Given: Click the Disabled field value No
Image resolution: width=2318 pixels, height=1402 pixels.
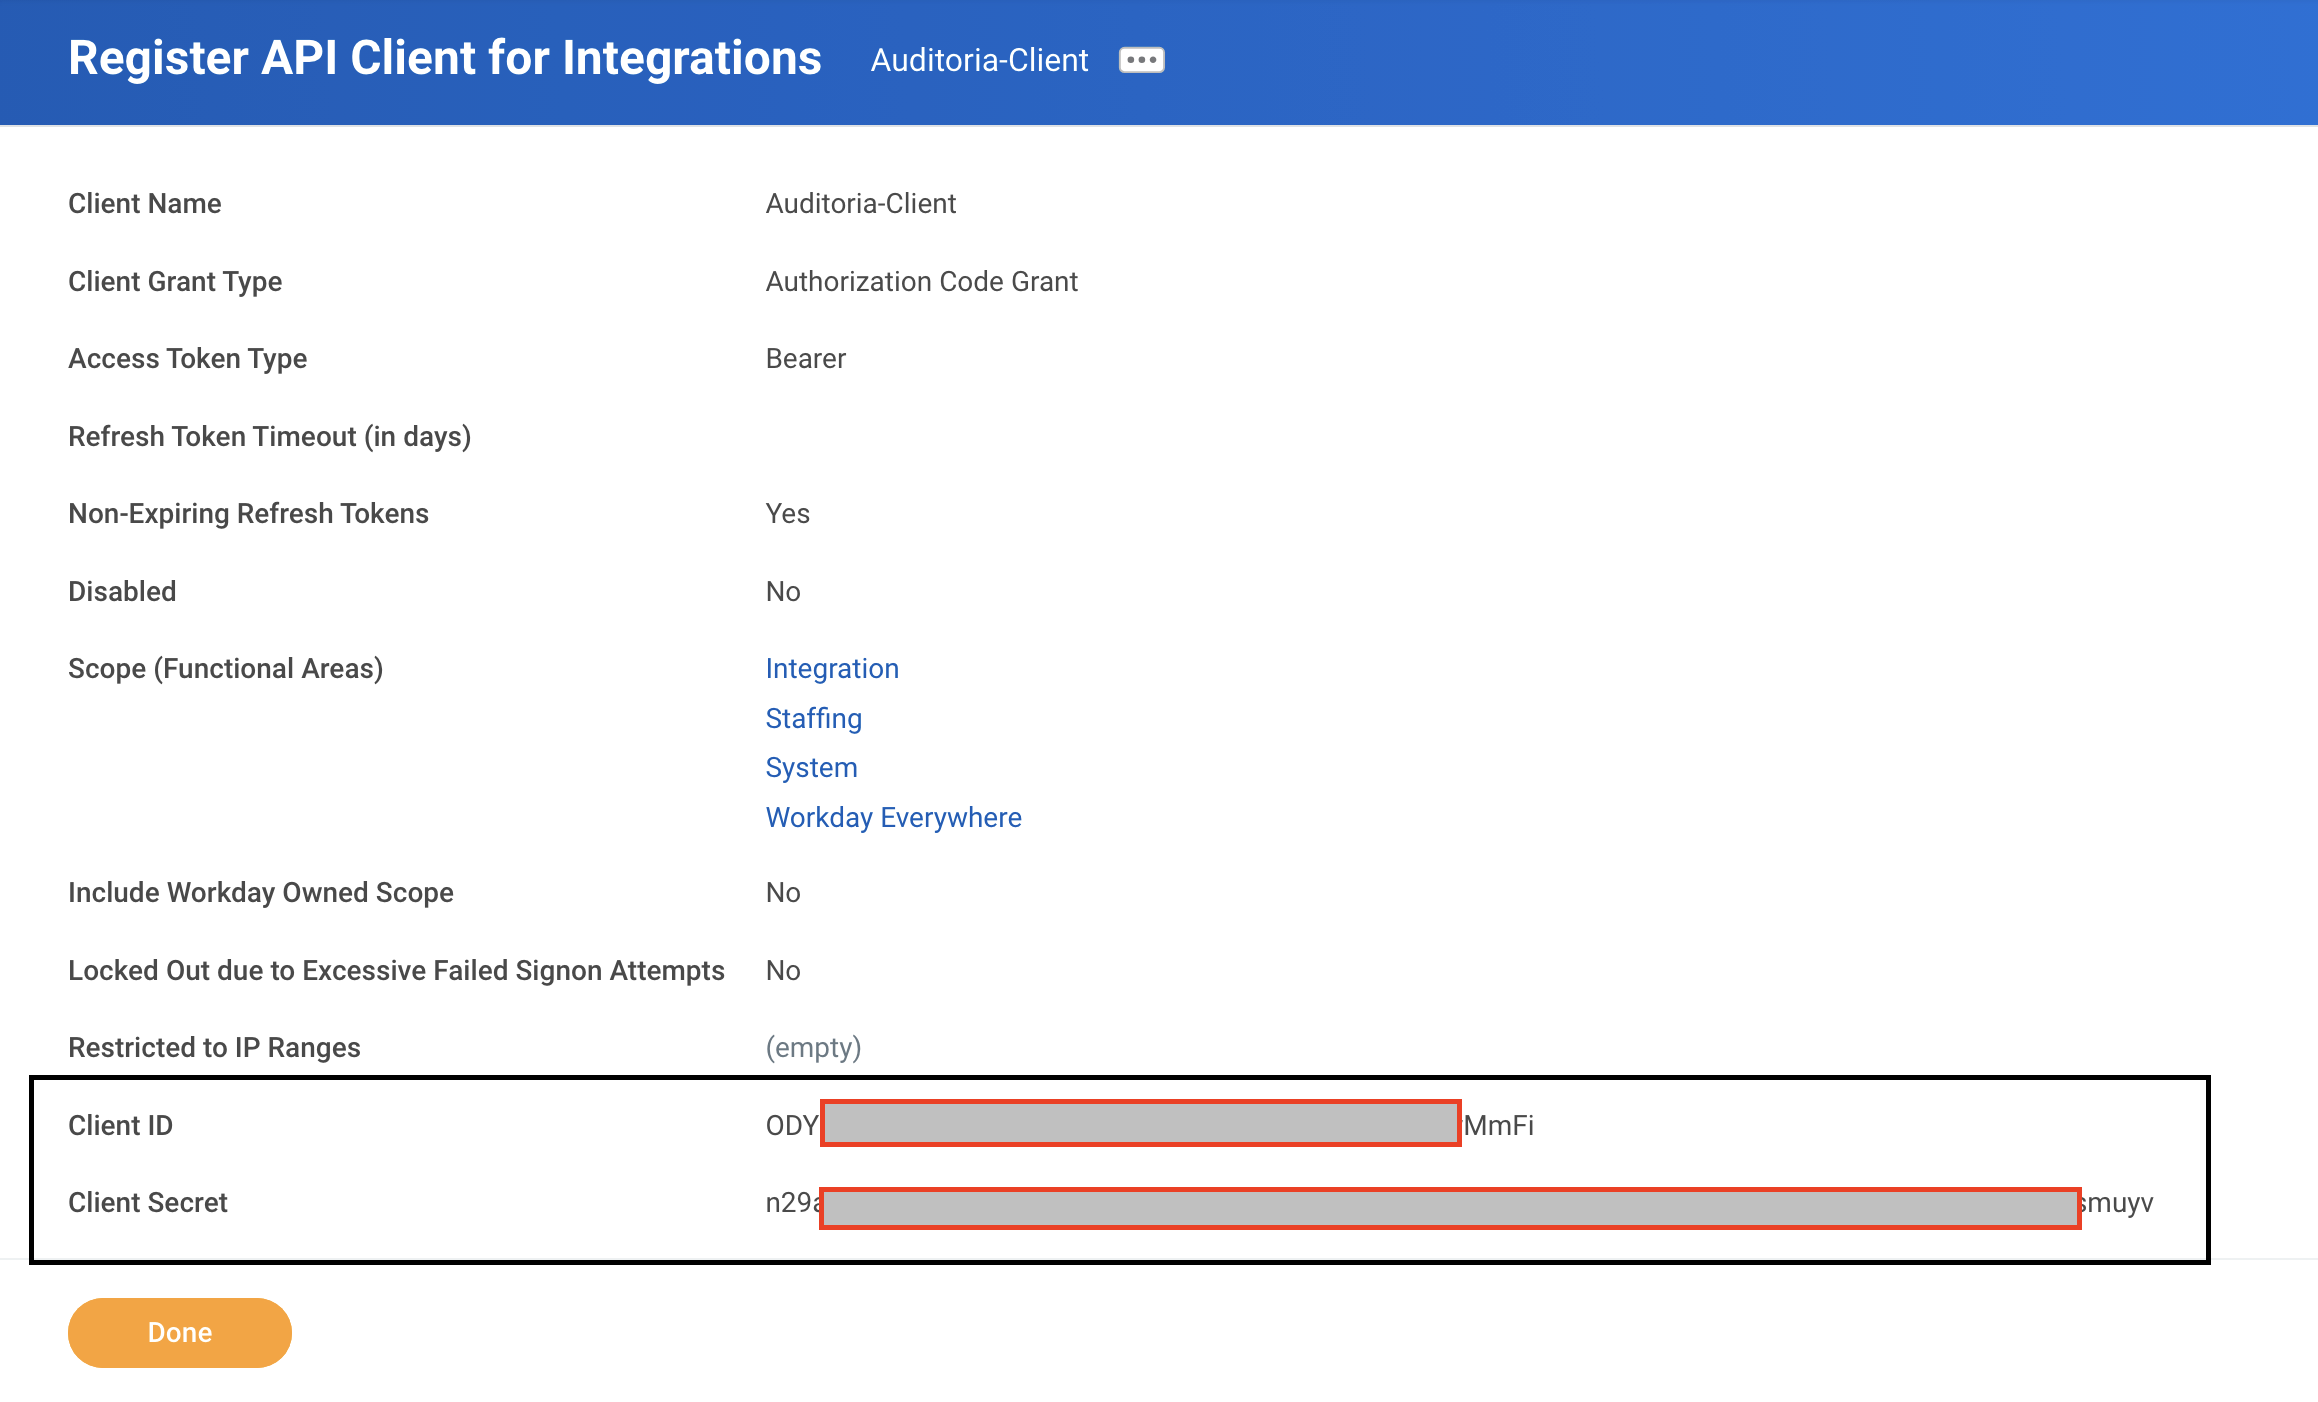Looking at the screenshot, I should (782, 591).
